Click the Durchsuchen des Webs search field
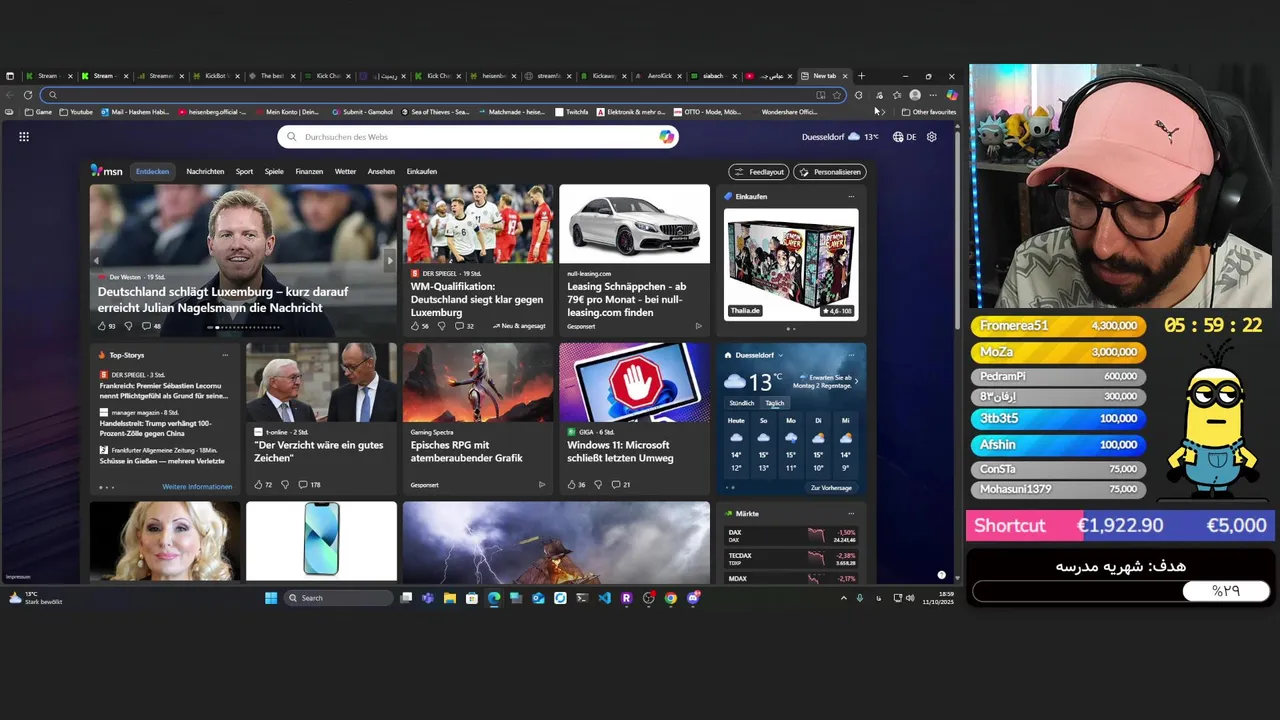The image size is (1280, 720). [x=478, y=137]
